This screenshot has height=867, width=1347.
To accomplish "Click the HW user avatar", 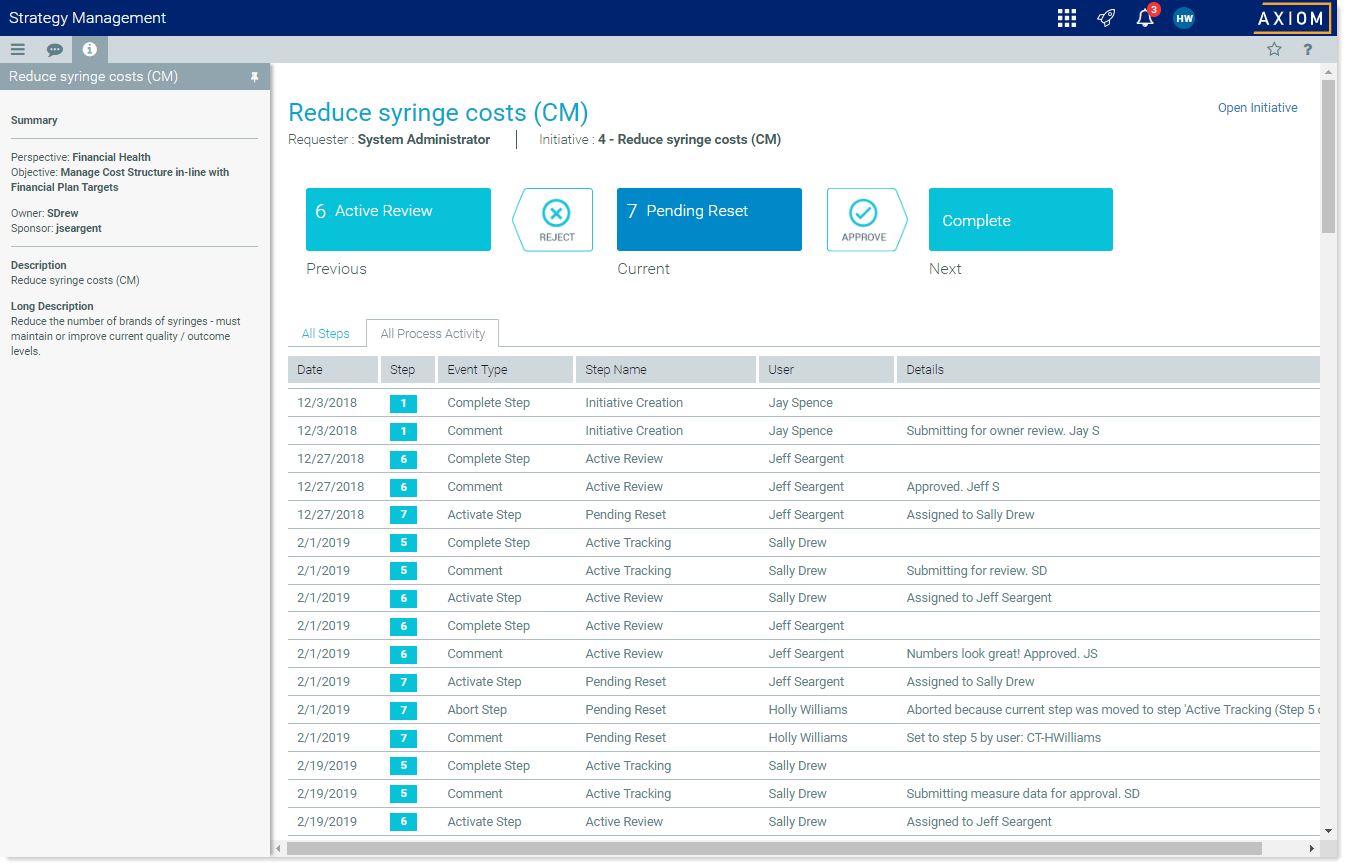I will coord(1184,18).
